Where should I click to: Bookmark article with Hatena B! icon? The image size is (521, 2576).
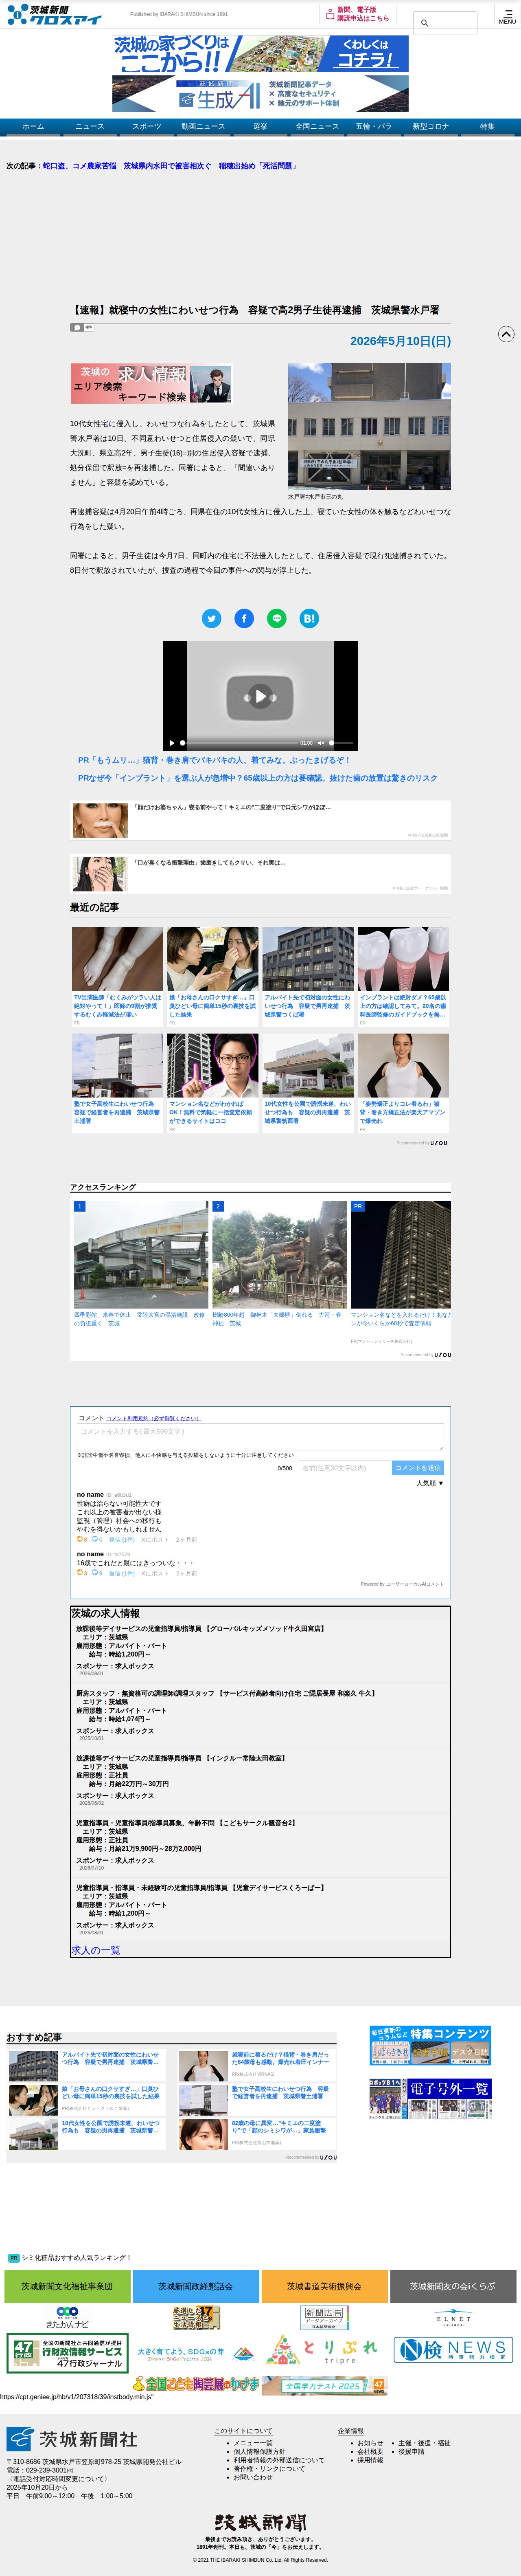pos(309,618)
